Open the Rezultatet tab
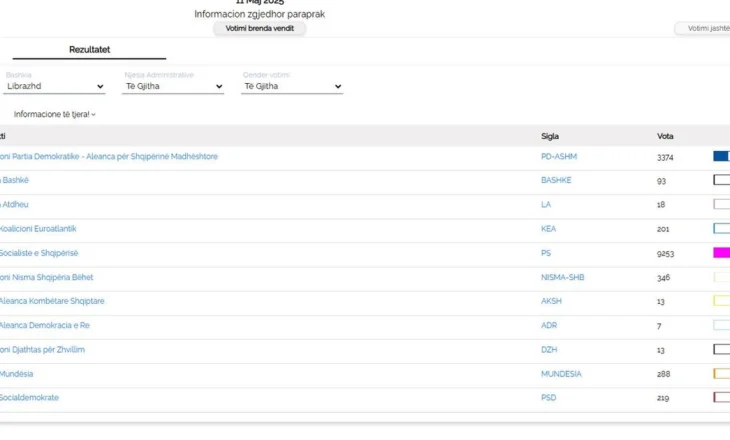The height and width of the screenshot is (440, 730). 89,50
